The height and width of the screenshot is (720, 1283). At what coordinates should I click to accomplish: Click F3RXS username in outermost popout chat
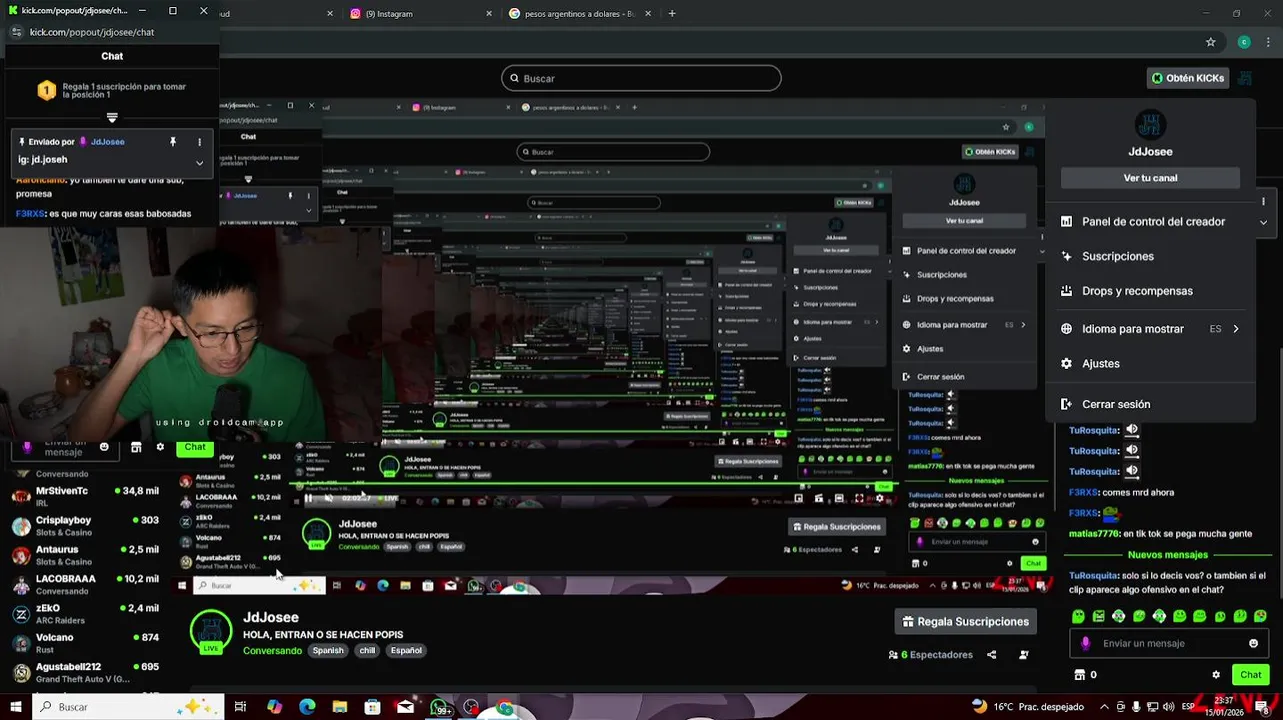coord(30,213)
